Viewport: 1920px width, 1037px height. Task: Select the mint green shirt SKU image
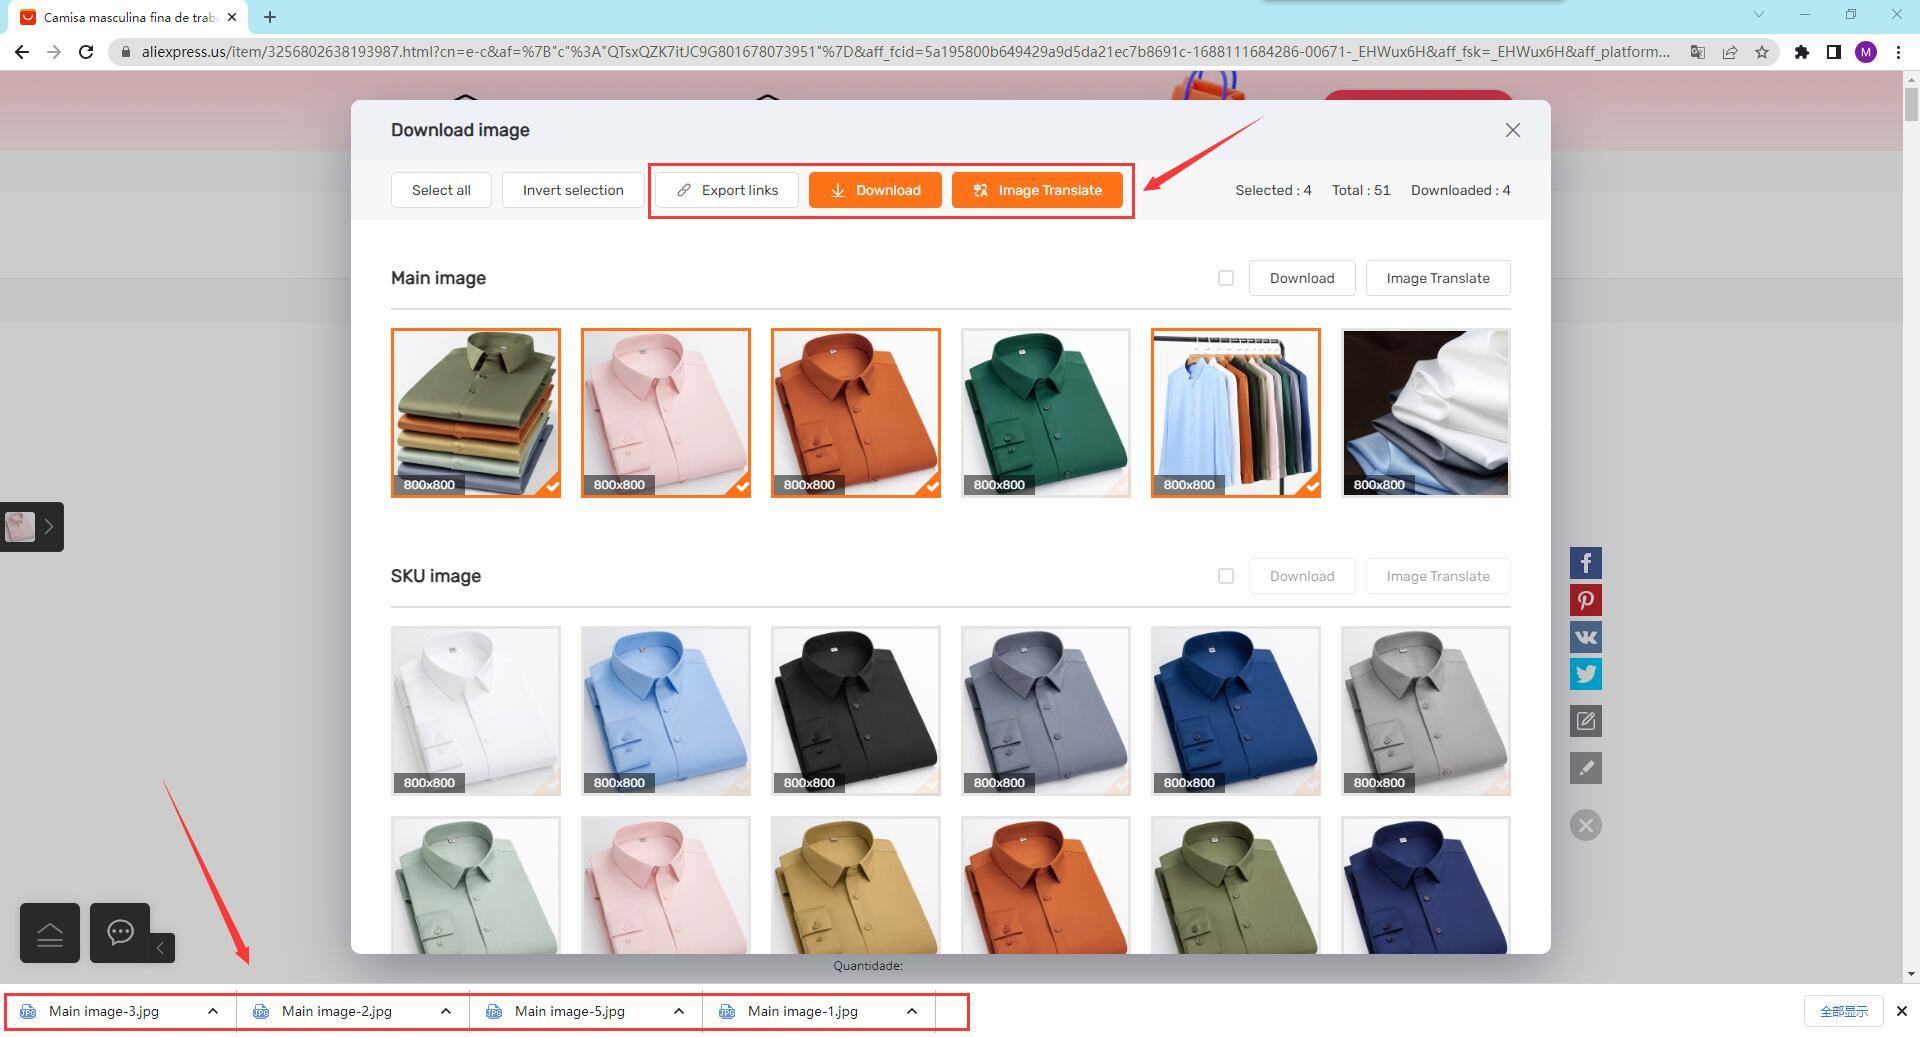tap(476, 885)
